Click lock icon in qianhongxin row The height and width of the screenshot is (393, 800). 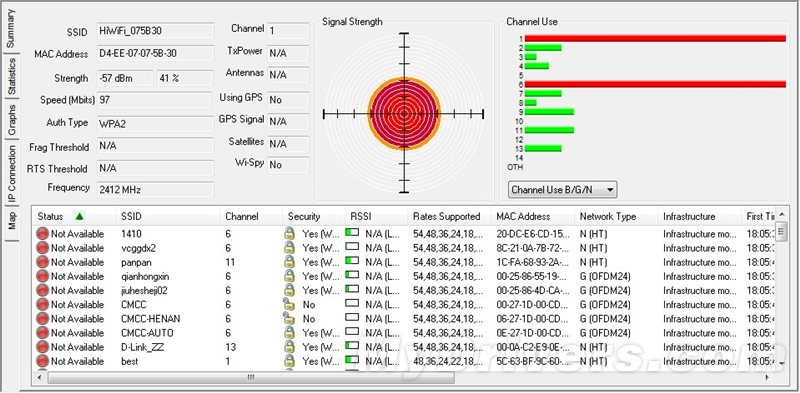tap(289, 276)
